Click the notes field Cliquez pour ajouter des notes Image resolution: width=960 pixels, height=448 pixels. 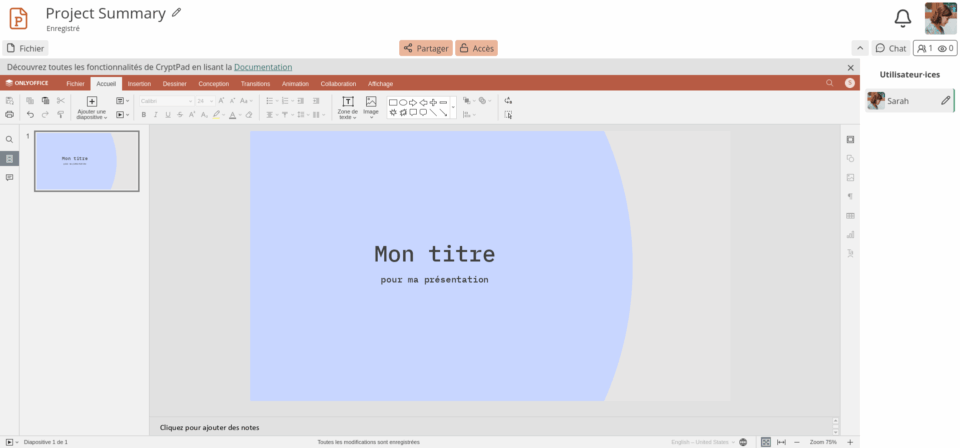point(209,427)
